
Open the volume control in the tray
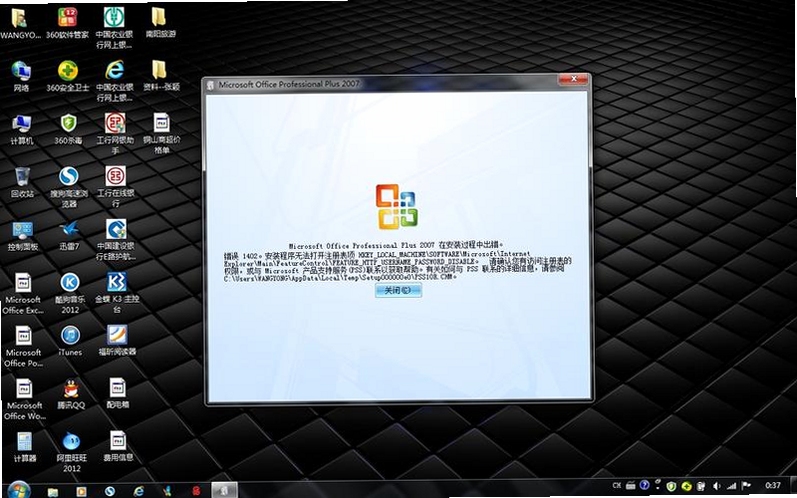[x=717, y=486]
